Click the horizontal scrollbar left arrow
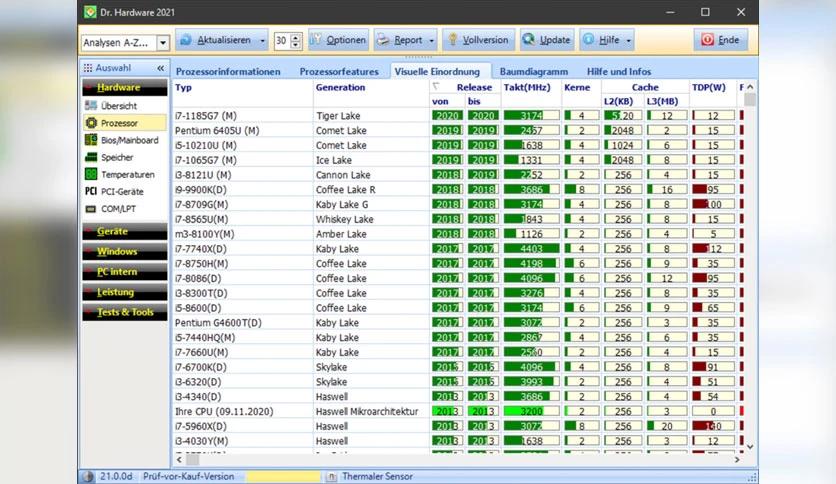This screenshot has height=484, width=836. coord(179,459)
